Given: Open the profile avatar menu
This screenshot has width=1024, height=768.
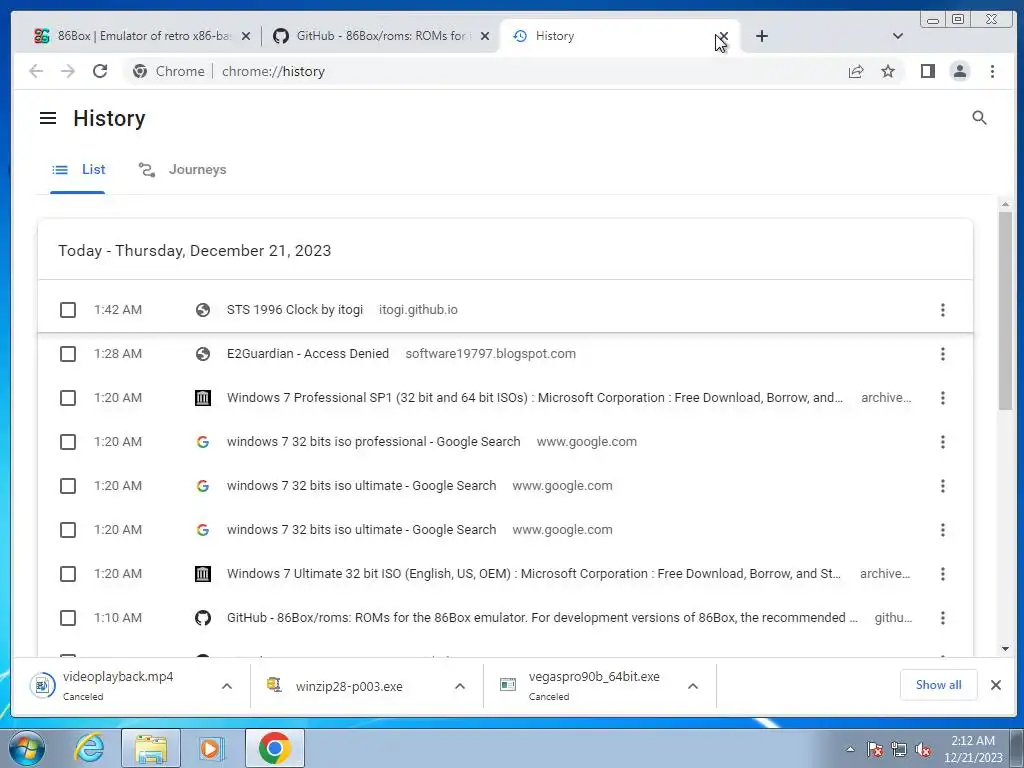Looking at the screenshot, I should pos(959,71).
